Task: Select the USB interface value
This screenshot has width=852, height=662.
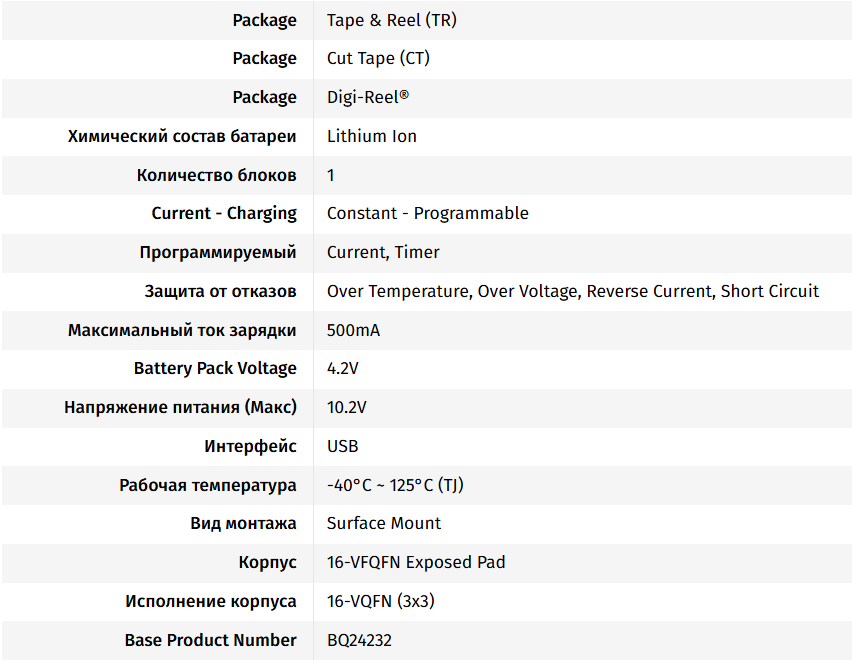Action: 342,446
